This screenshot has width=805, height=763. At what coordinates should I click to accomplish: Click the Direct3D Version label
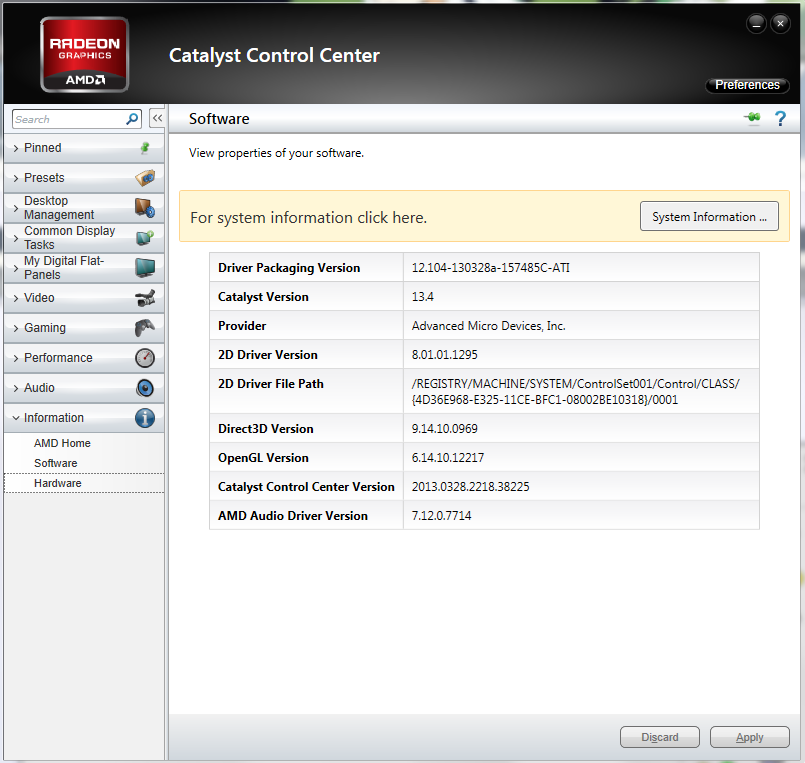coord(265,429)
